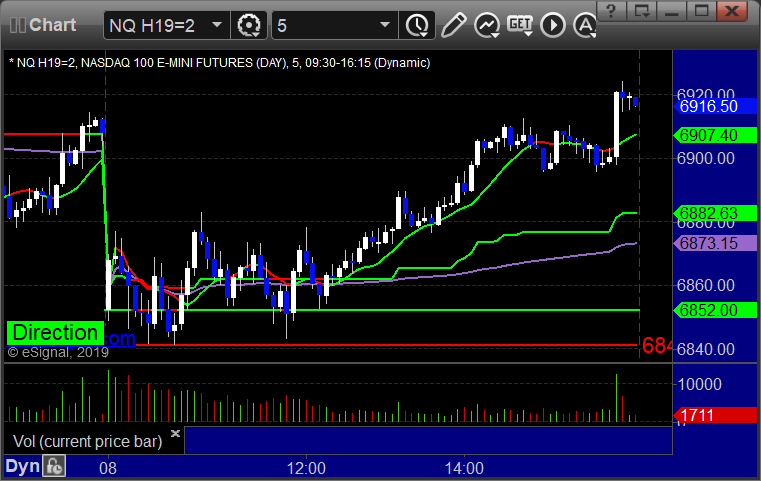Select the pencil drawing tool

(453, 25)
